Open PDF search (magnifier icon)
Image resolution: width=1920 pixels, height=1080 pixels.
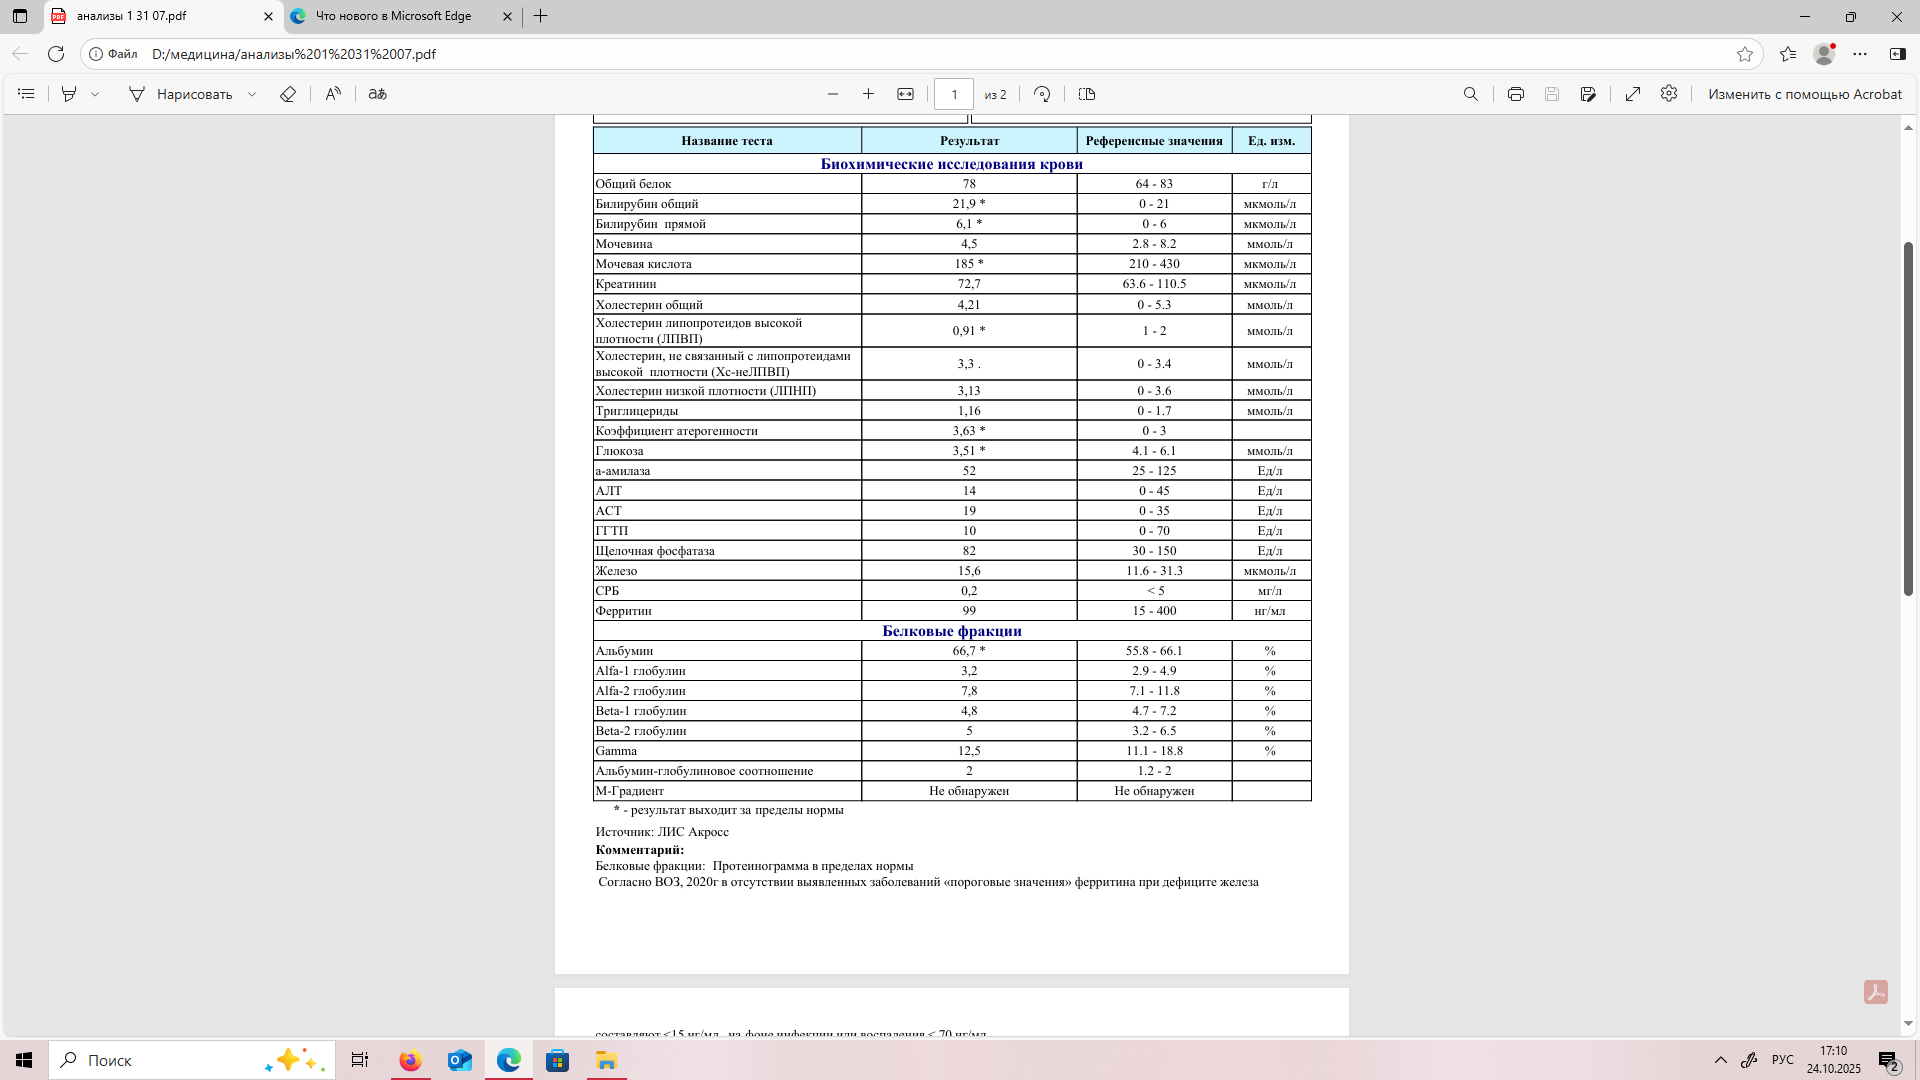(1470, 94)
